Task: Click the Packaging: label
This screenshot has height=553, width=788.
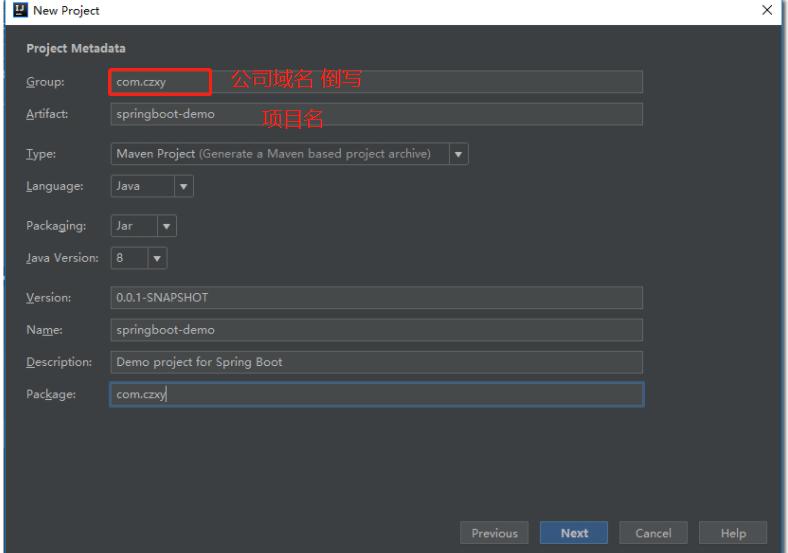Action: pyautogui.click(x=56, y=226)
